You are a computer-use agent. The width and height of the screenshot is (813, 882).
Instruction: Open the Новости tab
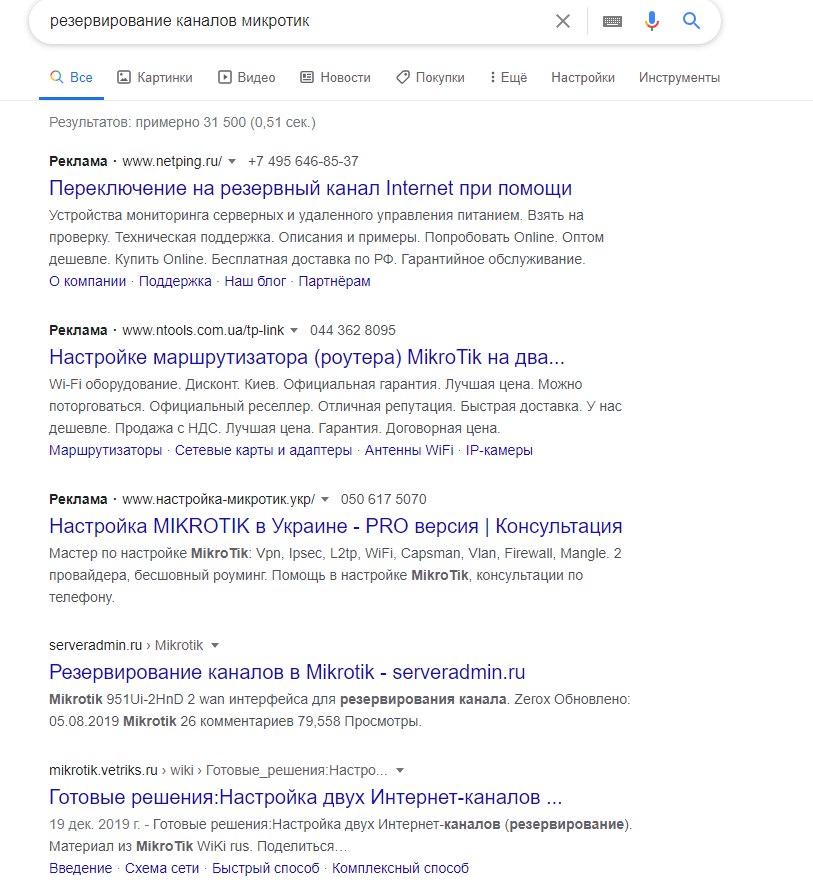click(x=335, y=78)
